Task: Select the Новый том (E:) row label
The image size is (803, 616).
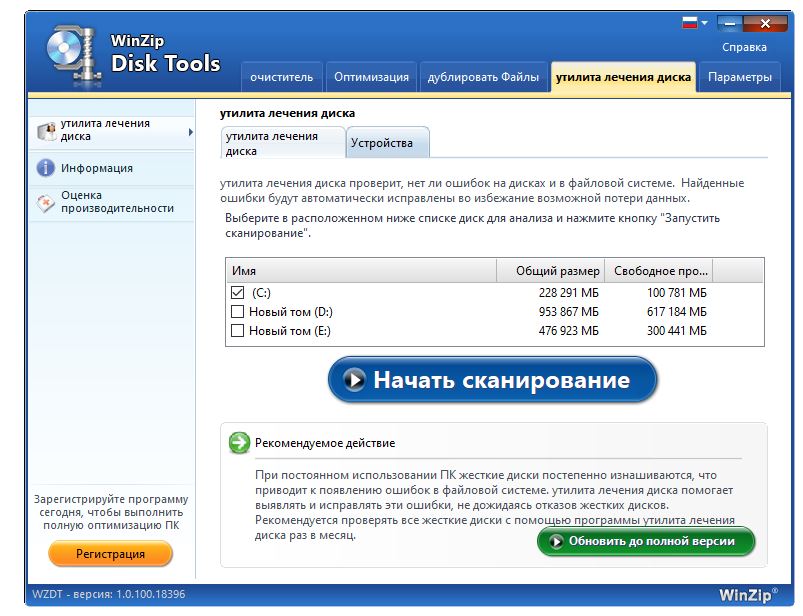Action: tap(290, 331)
